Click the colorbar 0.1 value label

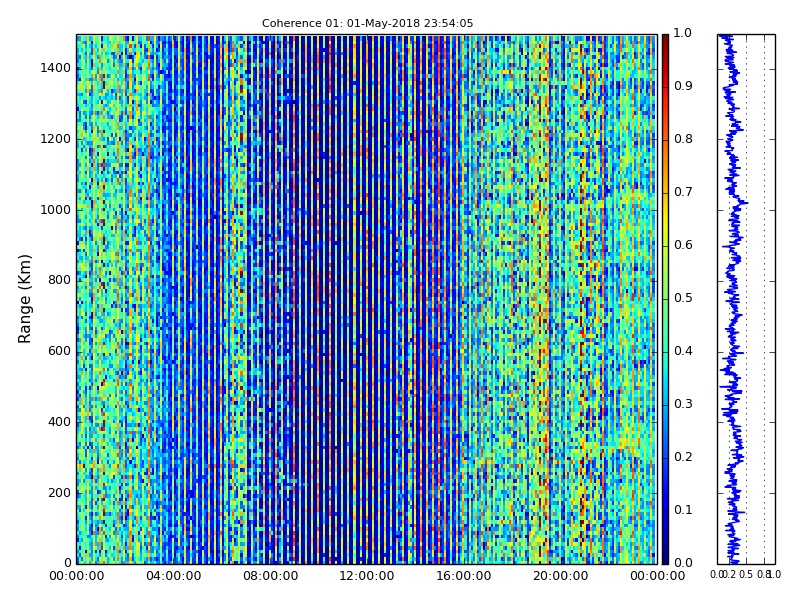(683, 511)
